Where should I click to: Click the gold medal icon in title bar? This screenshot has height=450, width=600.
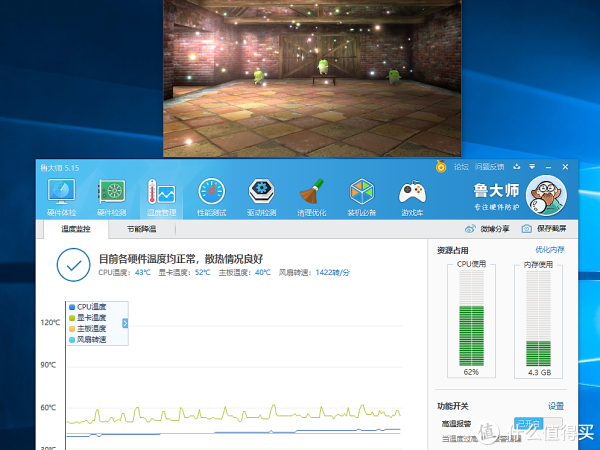click(x=441, y=166)
